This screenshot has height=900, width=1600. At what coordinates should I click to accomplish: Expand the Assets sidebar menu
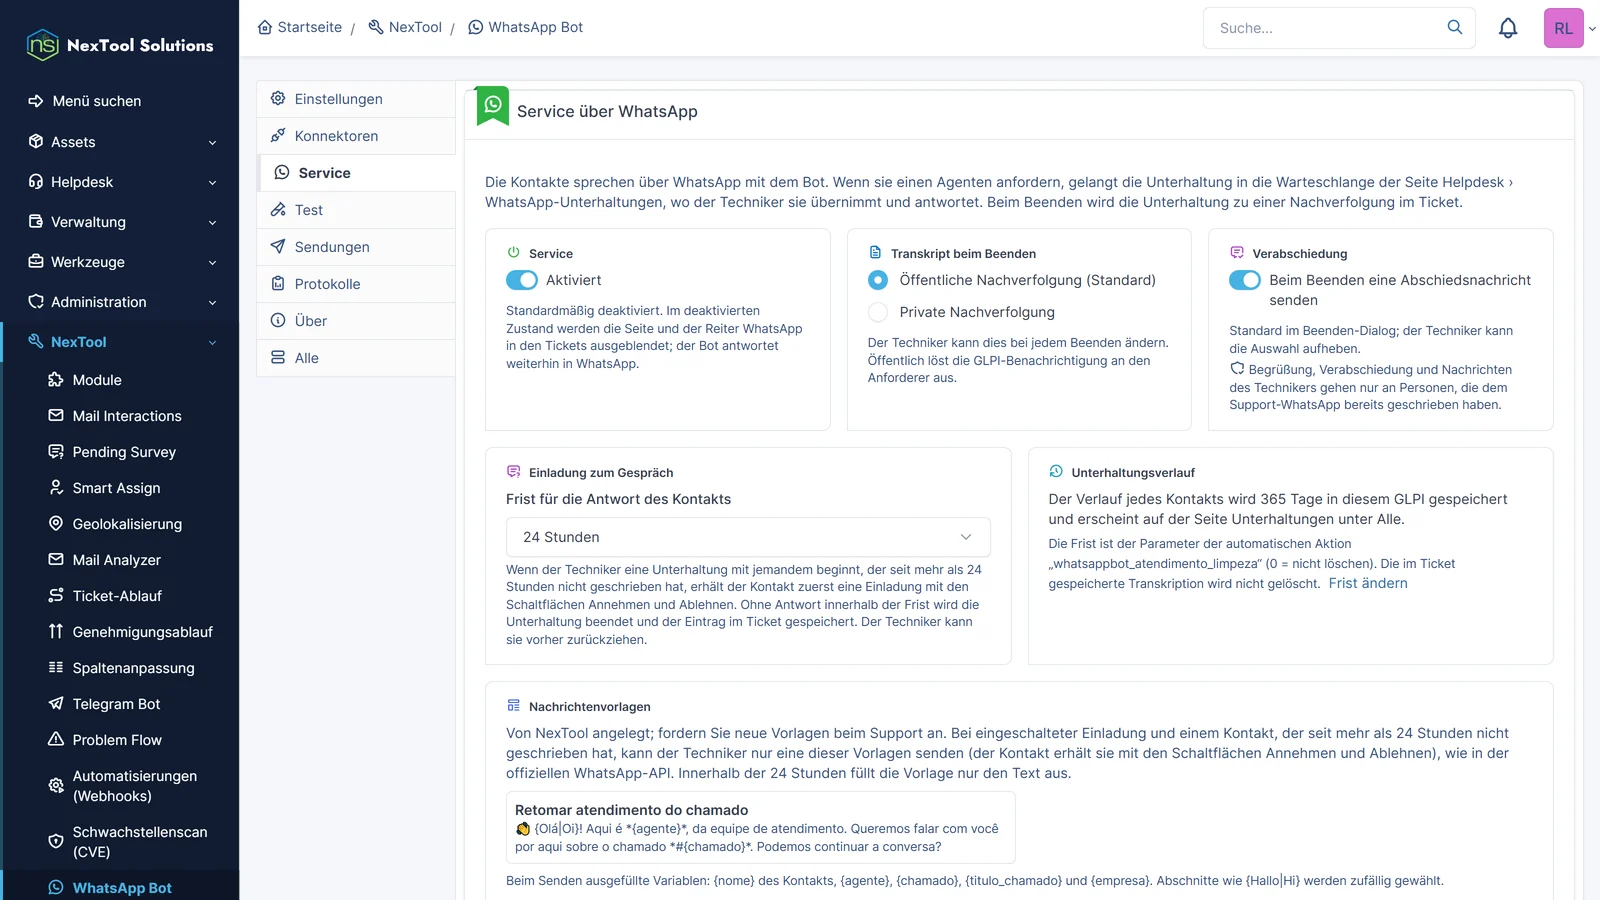[x=121, y=142]
